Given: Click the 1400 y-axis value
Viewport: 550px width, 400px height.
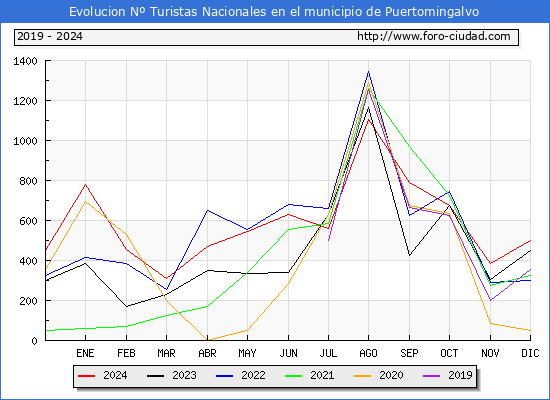Looking at the screenshot, I should tap(25, 61).
